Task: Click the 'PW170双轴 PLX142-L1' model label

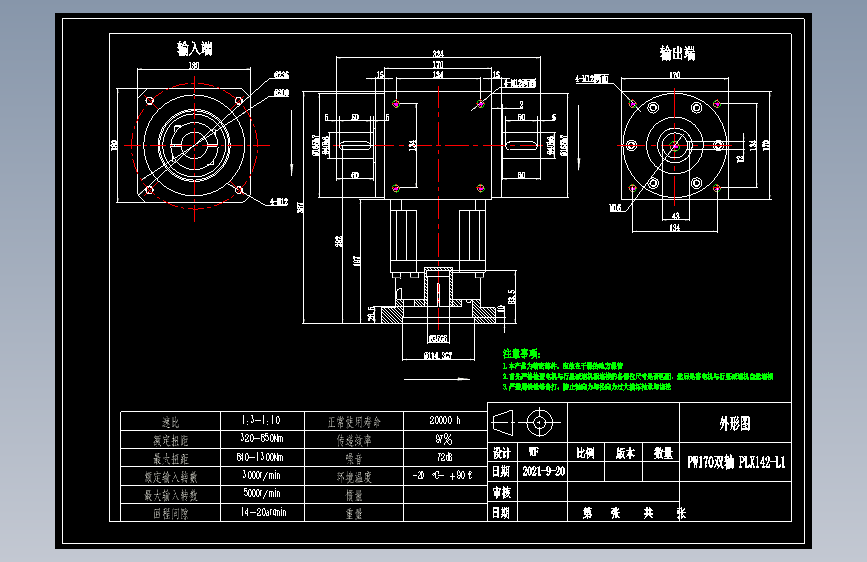Action: pyautogui.click(x=736, y=462)
